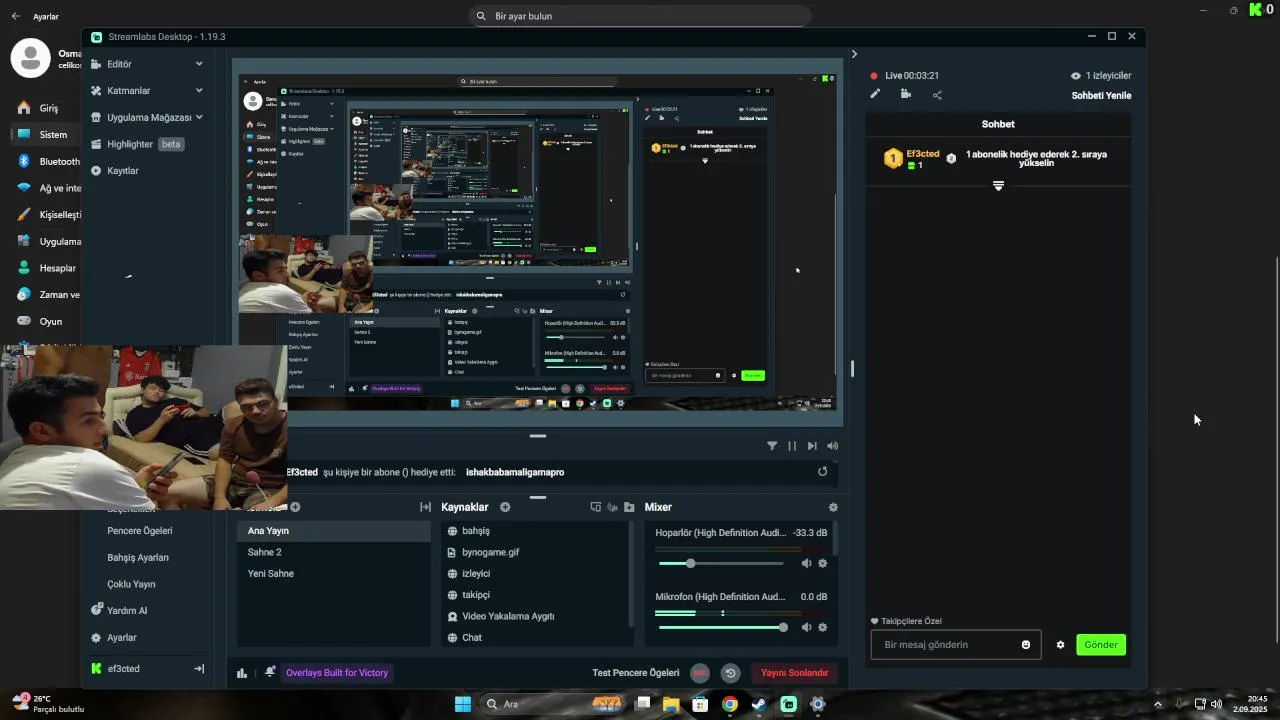Collapse the chat panel arrow
The width and height of the screenshot is (1280, 720).
854,54
